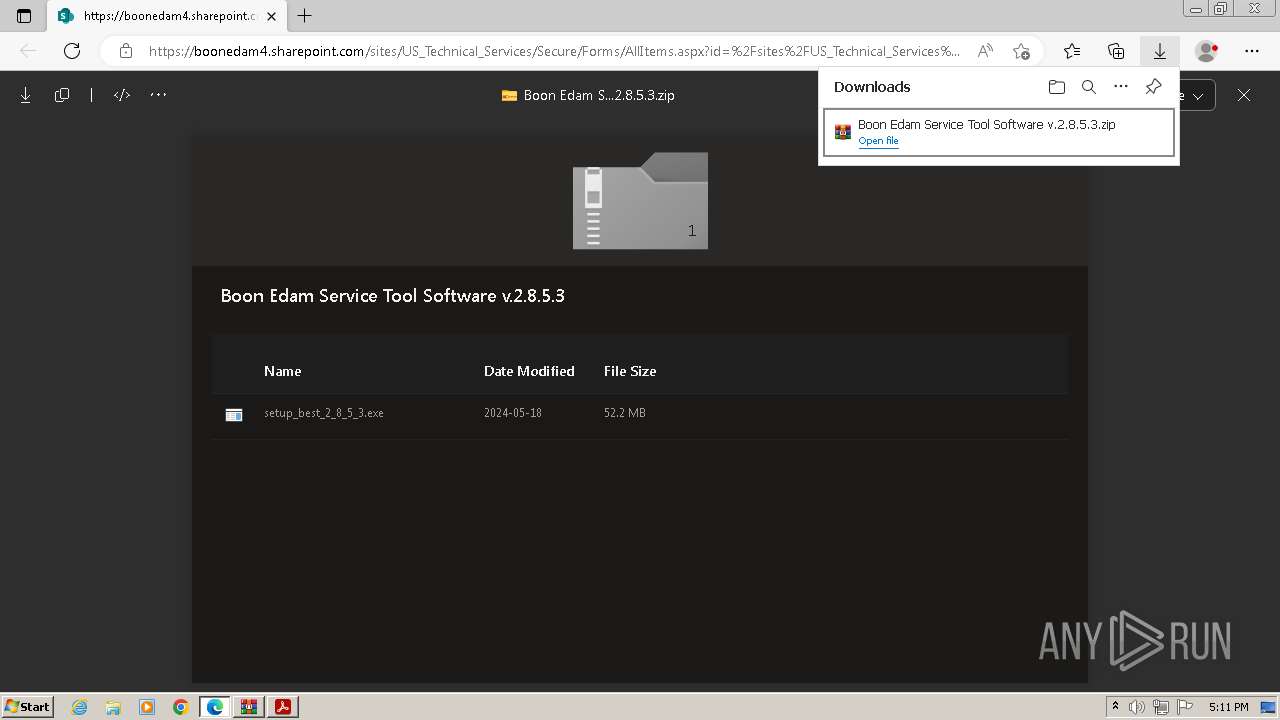
Task: Open a new browser tab
Action: click(305, 16)
